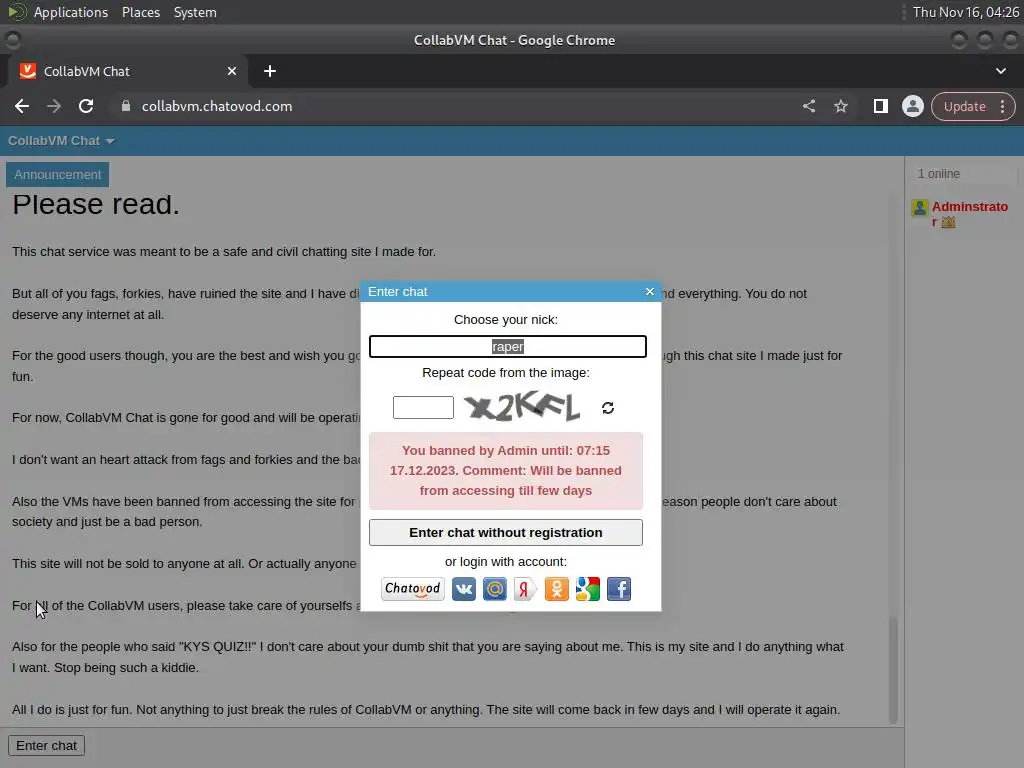This screenshot has width=1024, height=768.
Task: Open the tab search dropdown arrow
Action: [x=1000, y=71]
